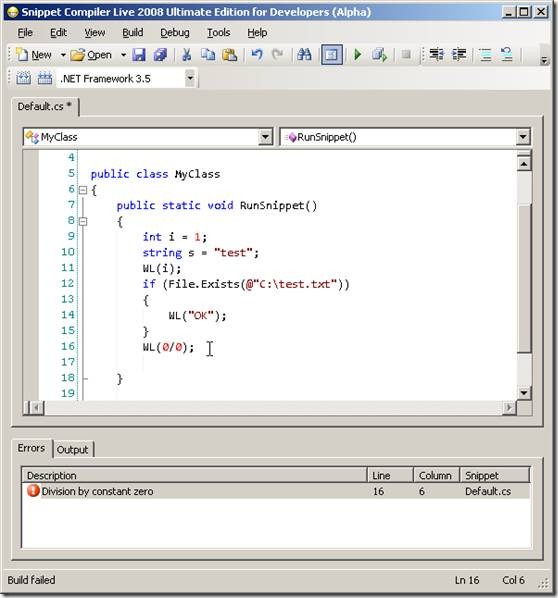Open the File menu

tap(25, 33)
